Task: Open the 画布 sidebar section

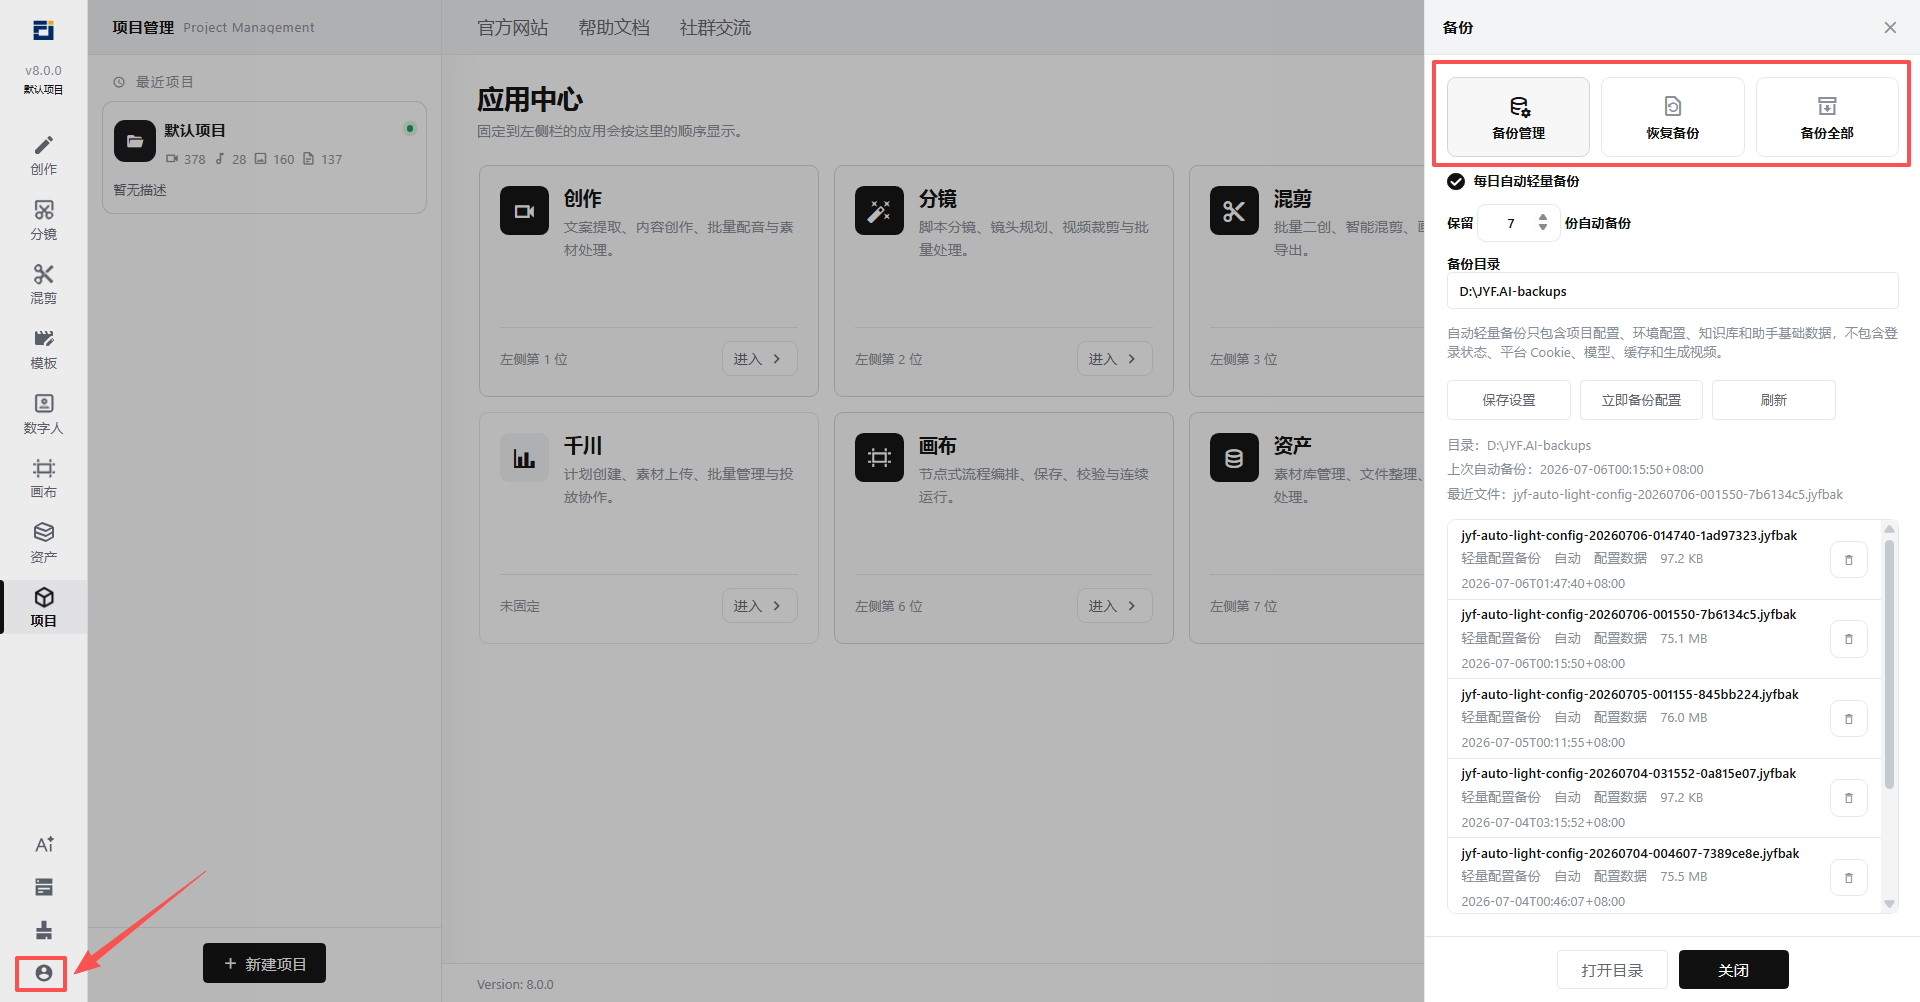Action: tap(43, 478)
